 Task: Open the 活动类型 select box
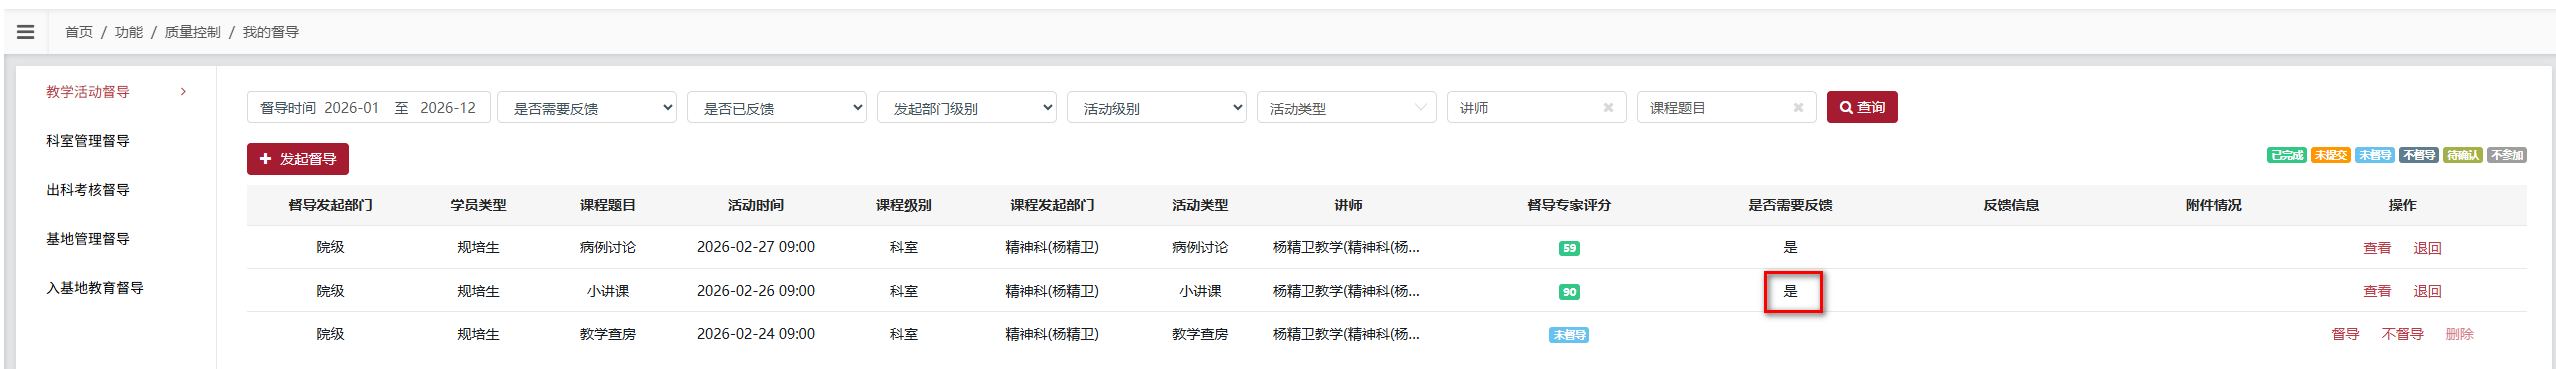pos(1347,108)
